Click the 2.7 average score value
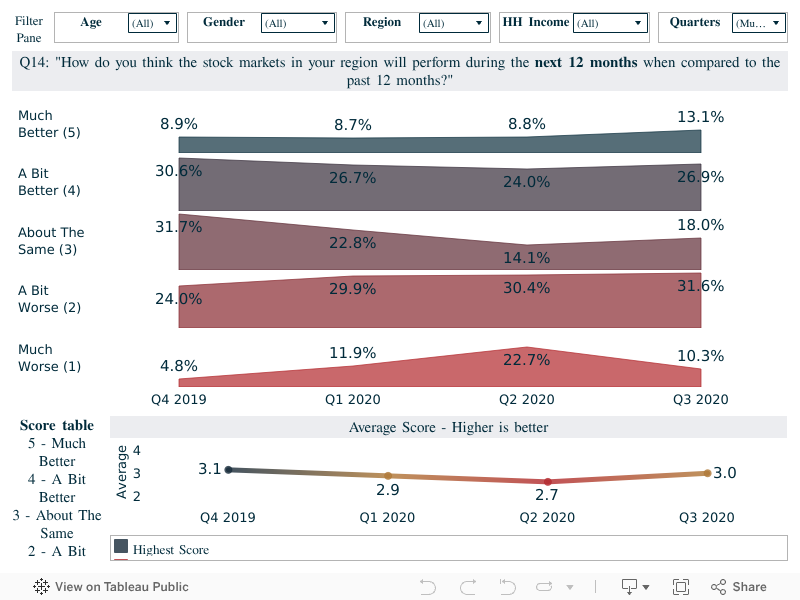800x600 pixels. pos(546,495)
